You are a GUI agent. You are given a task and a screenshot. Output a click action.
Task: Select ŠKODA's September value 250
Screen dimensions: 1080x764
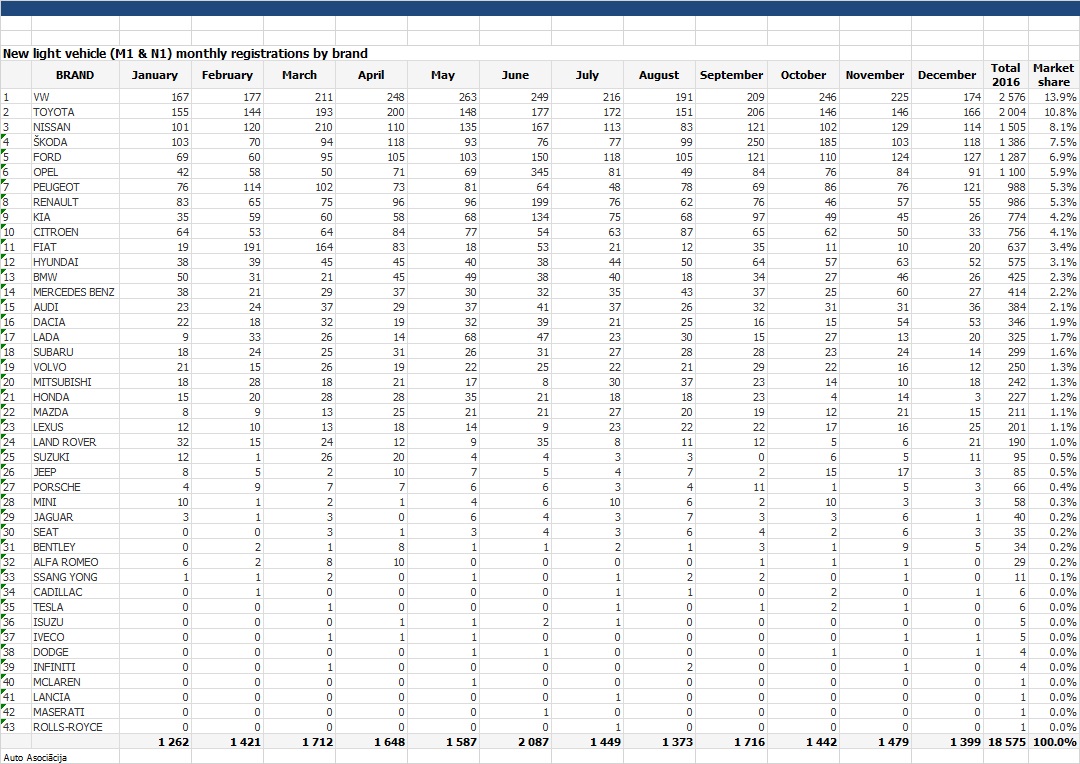pyautogui.click(x=731, y=142)
